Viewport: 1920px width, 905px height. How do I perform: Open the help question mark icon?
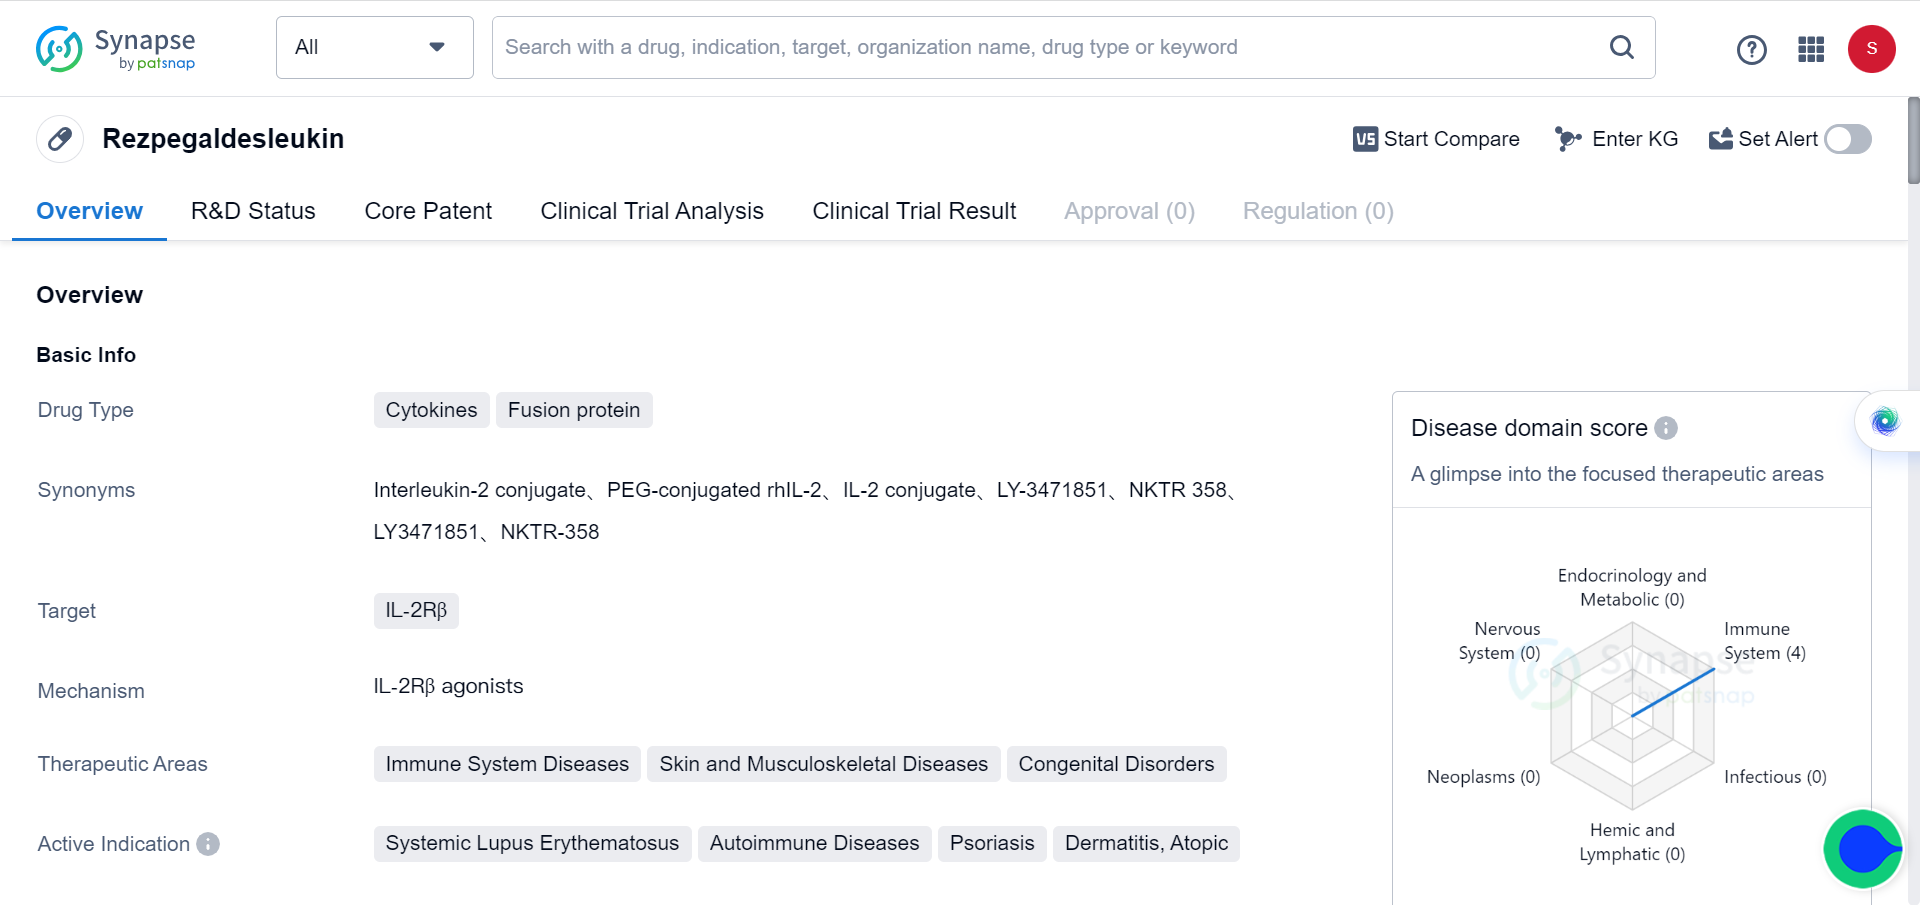[x=1751, y=49]
